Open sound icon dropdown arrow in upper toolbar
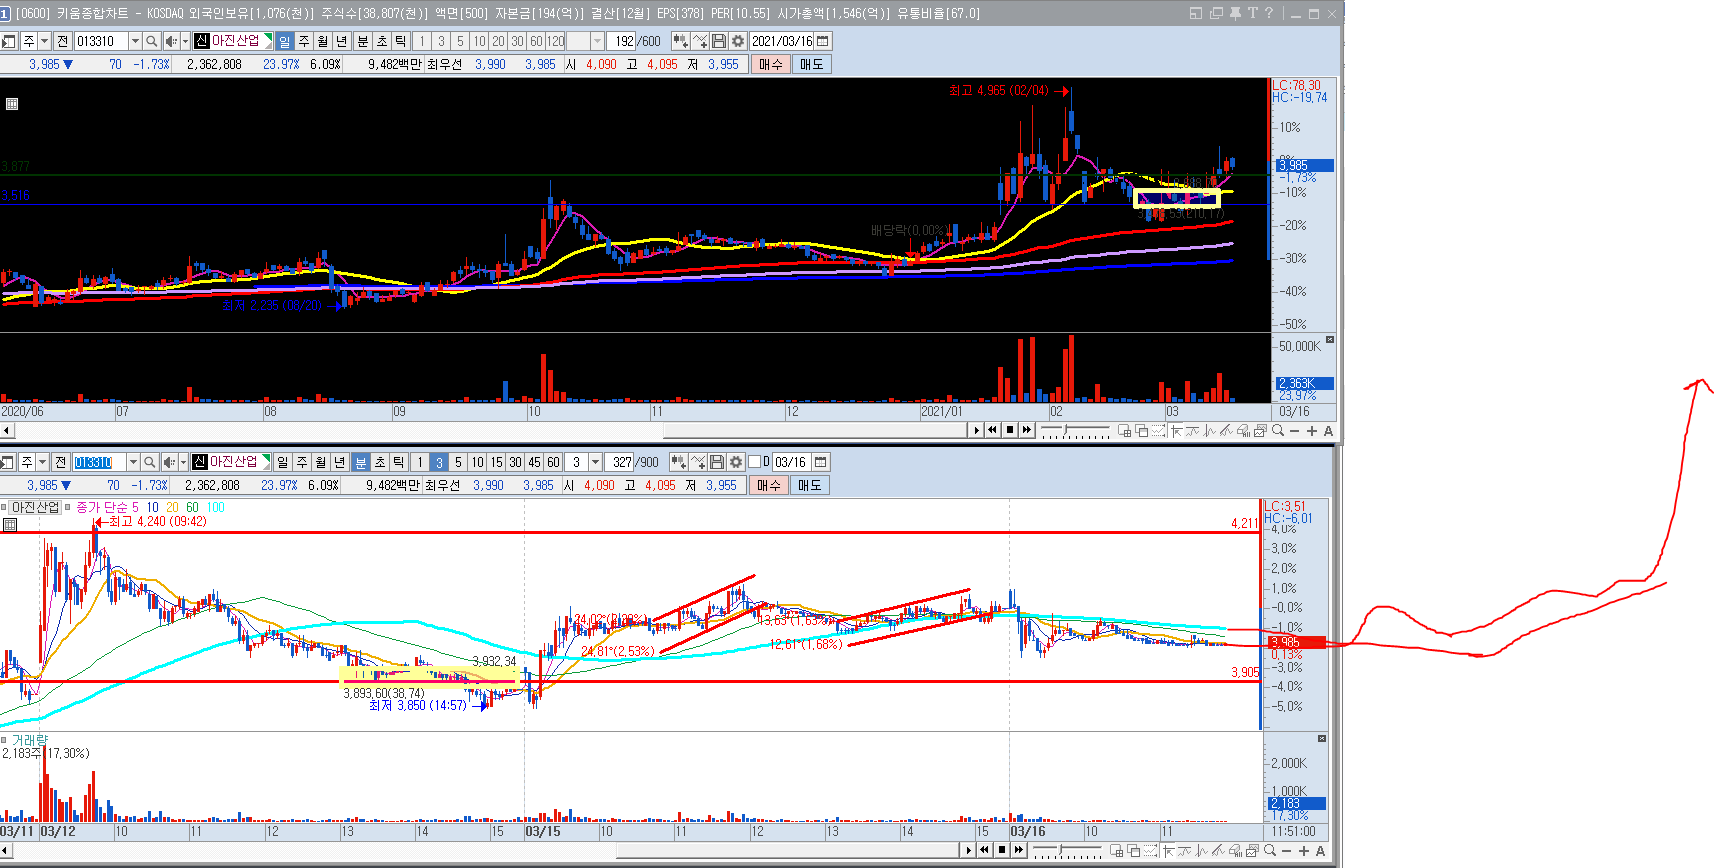Viewport: 1714px width, 868px height. tap(185, 41)
